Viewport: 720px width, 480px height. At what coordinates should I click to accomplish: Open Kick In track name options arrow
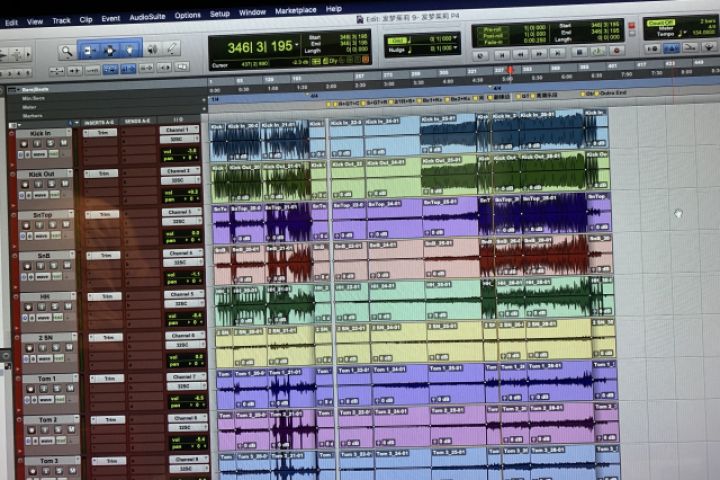(68, 132)
